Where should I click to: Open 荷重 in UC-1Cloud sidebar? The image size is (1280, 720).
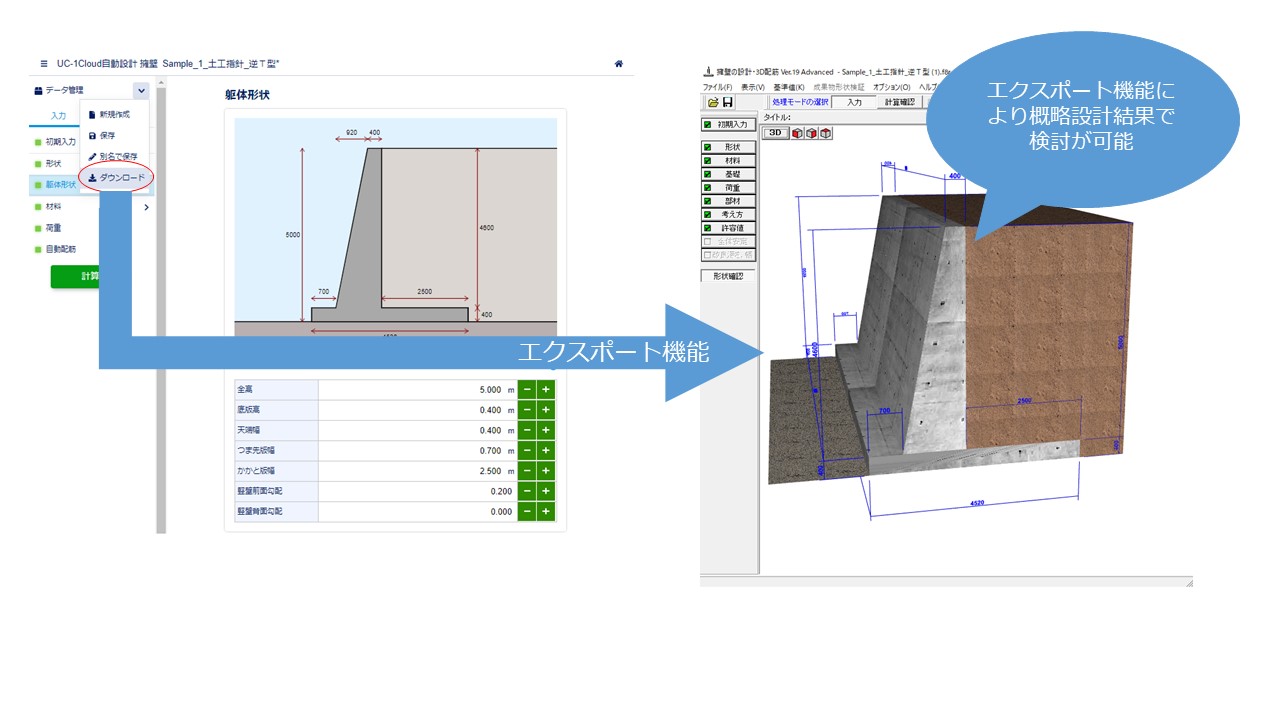pyautogui.click(x=54, y=228)
